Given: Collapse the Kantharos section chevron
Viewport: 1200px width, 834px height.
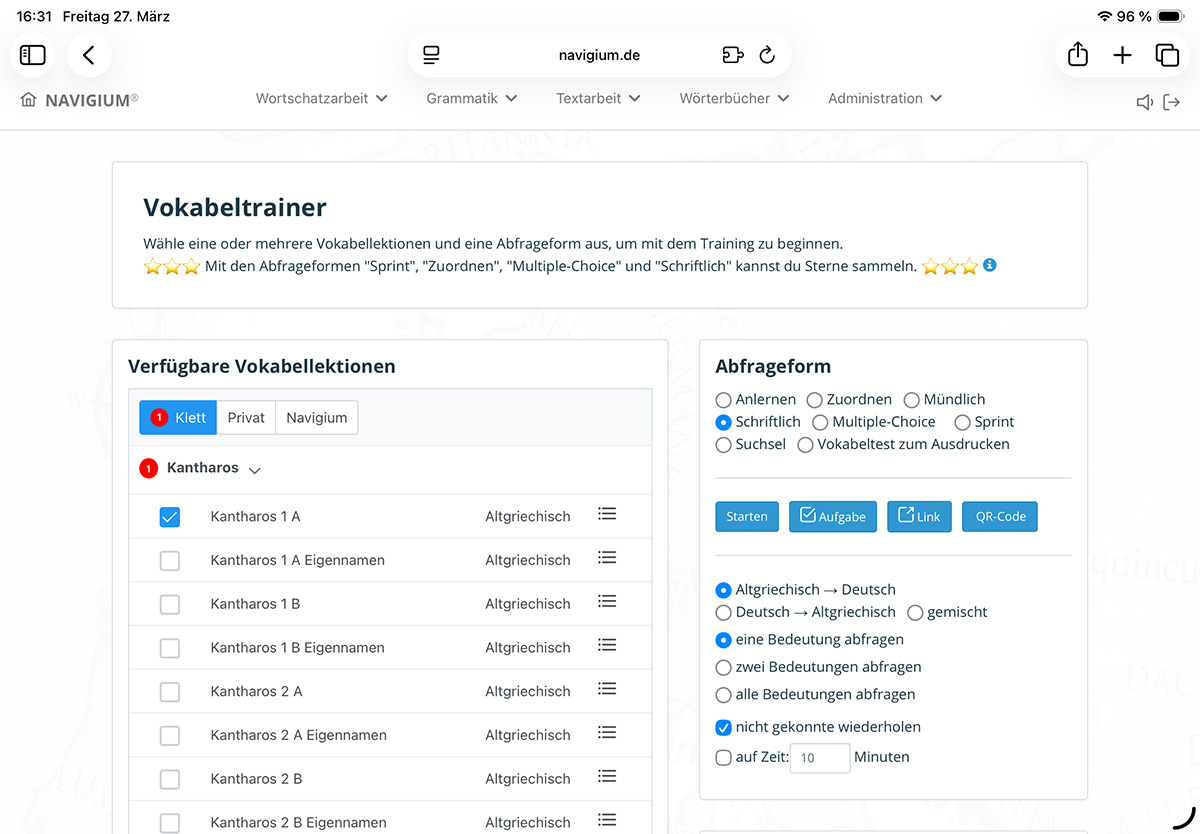Looking at the screenshot, I should 254,470.
